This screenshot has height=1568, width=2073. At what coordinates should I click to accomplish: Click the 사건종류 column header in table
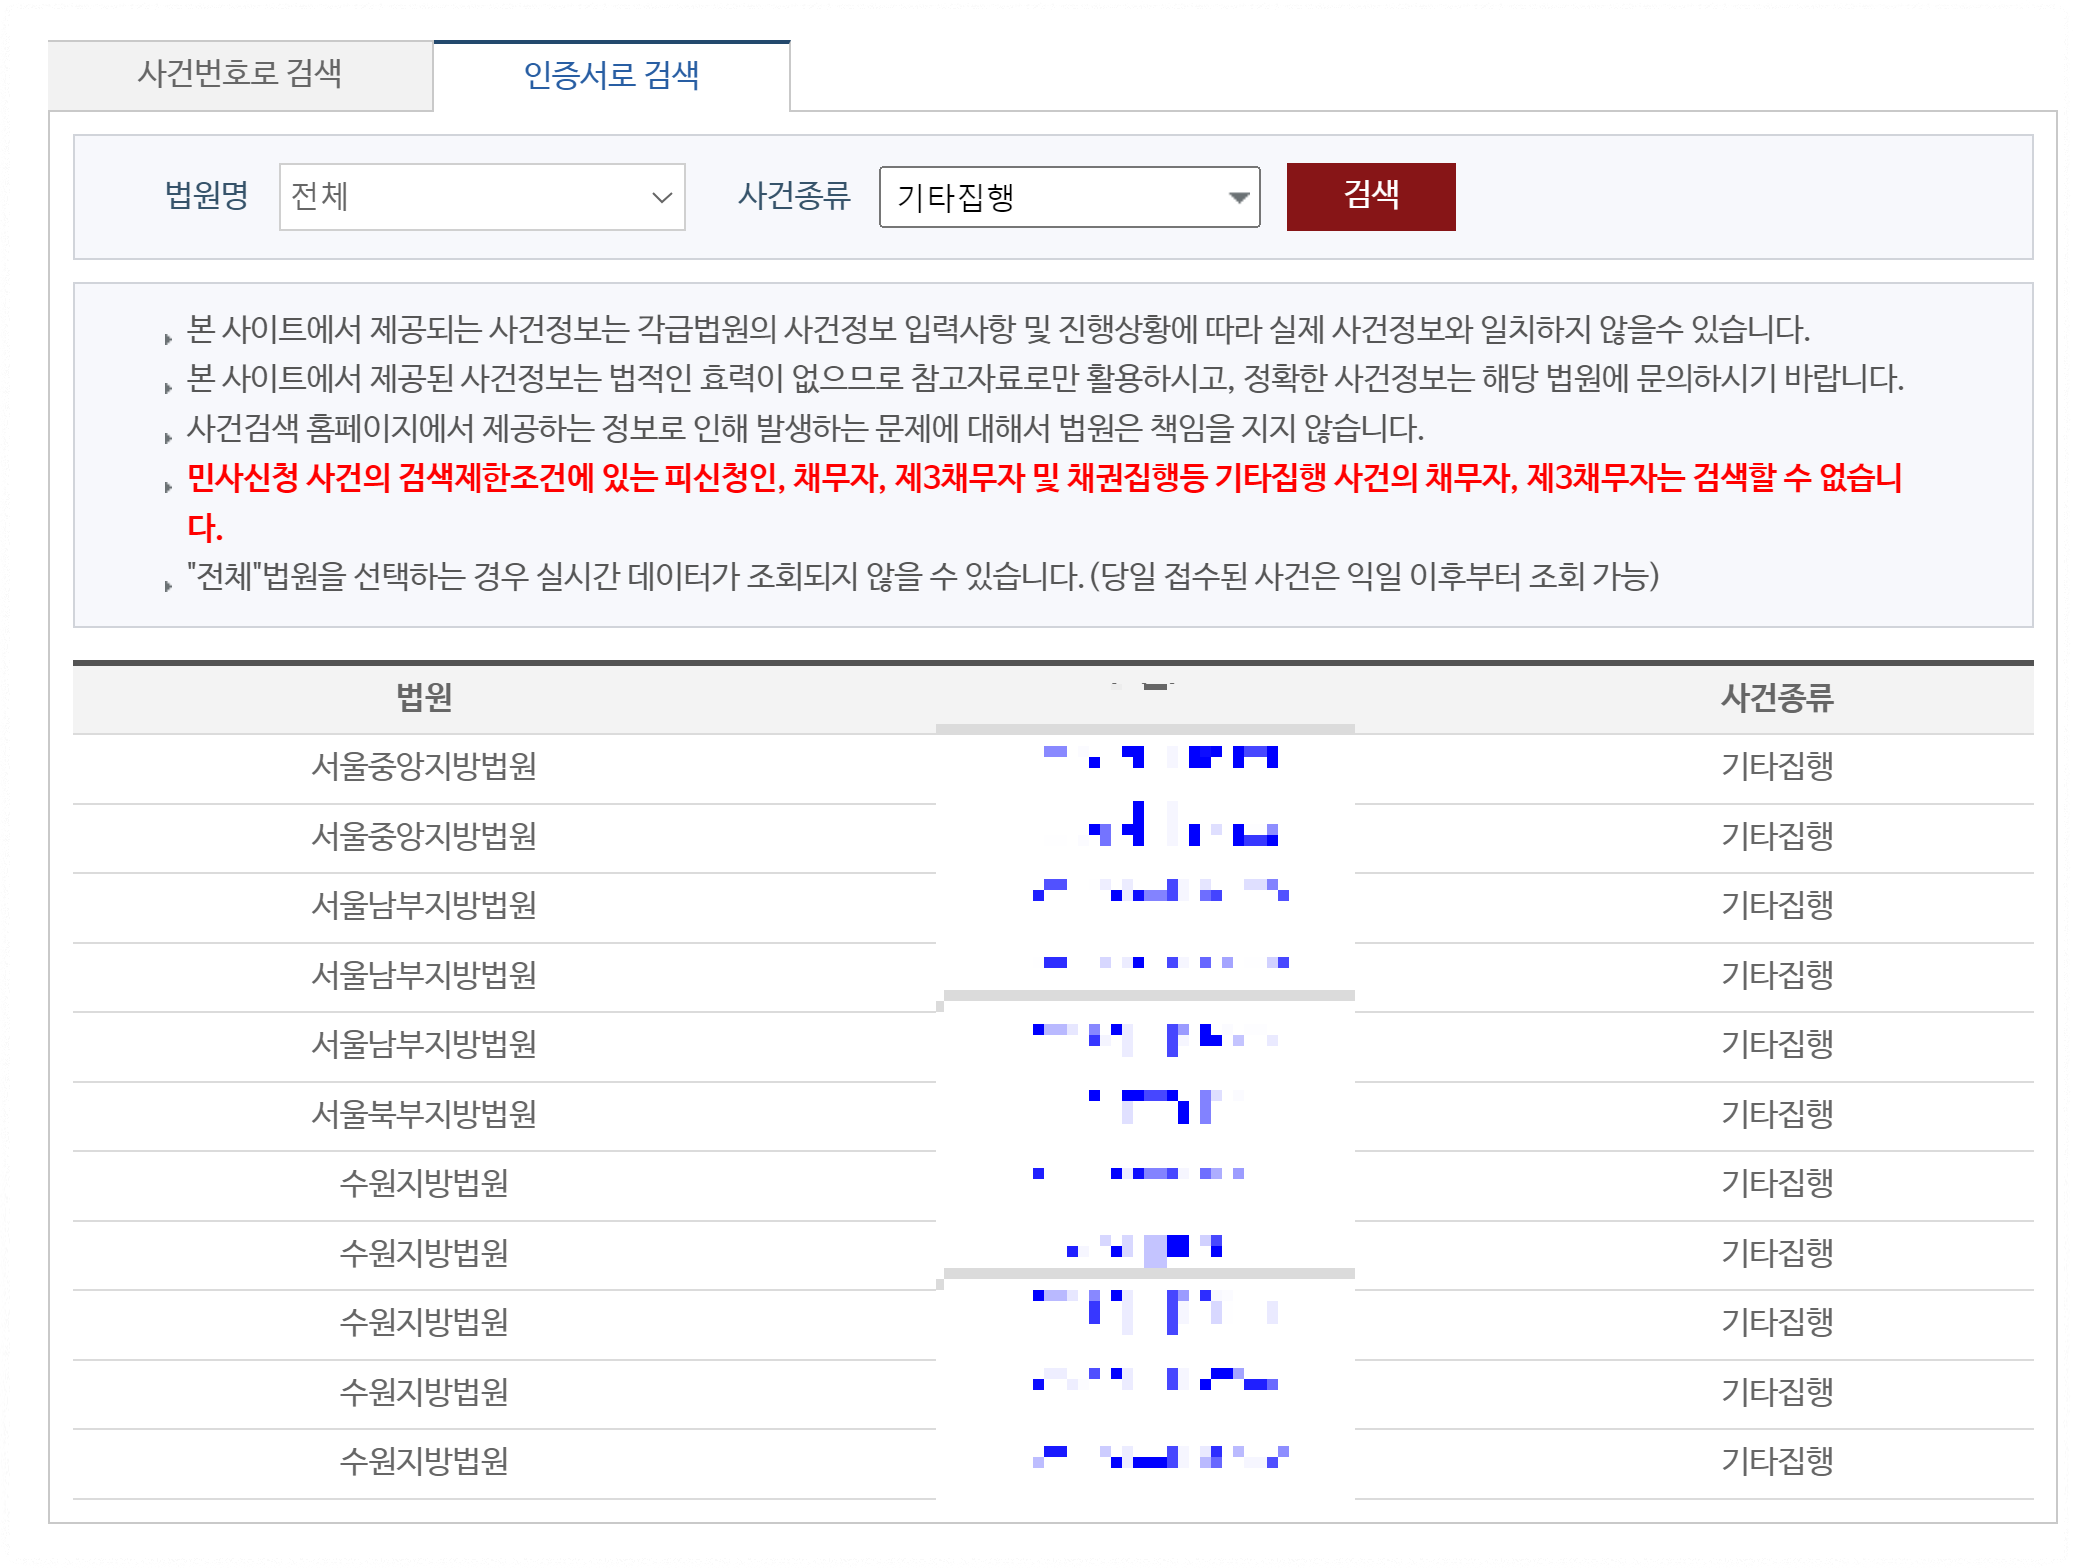(x=1776, y=697)
